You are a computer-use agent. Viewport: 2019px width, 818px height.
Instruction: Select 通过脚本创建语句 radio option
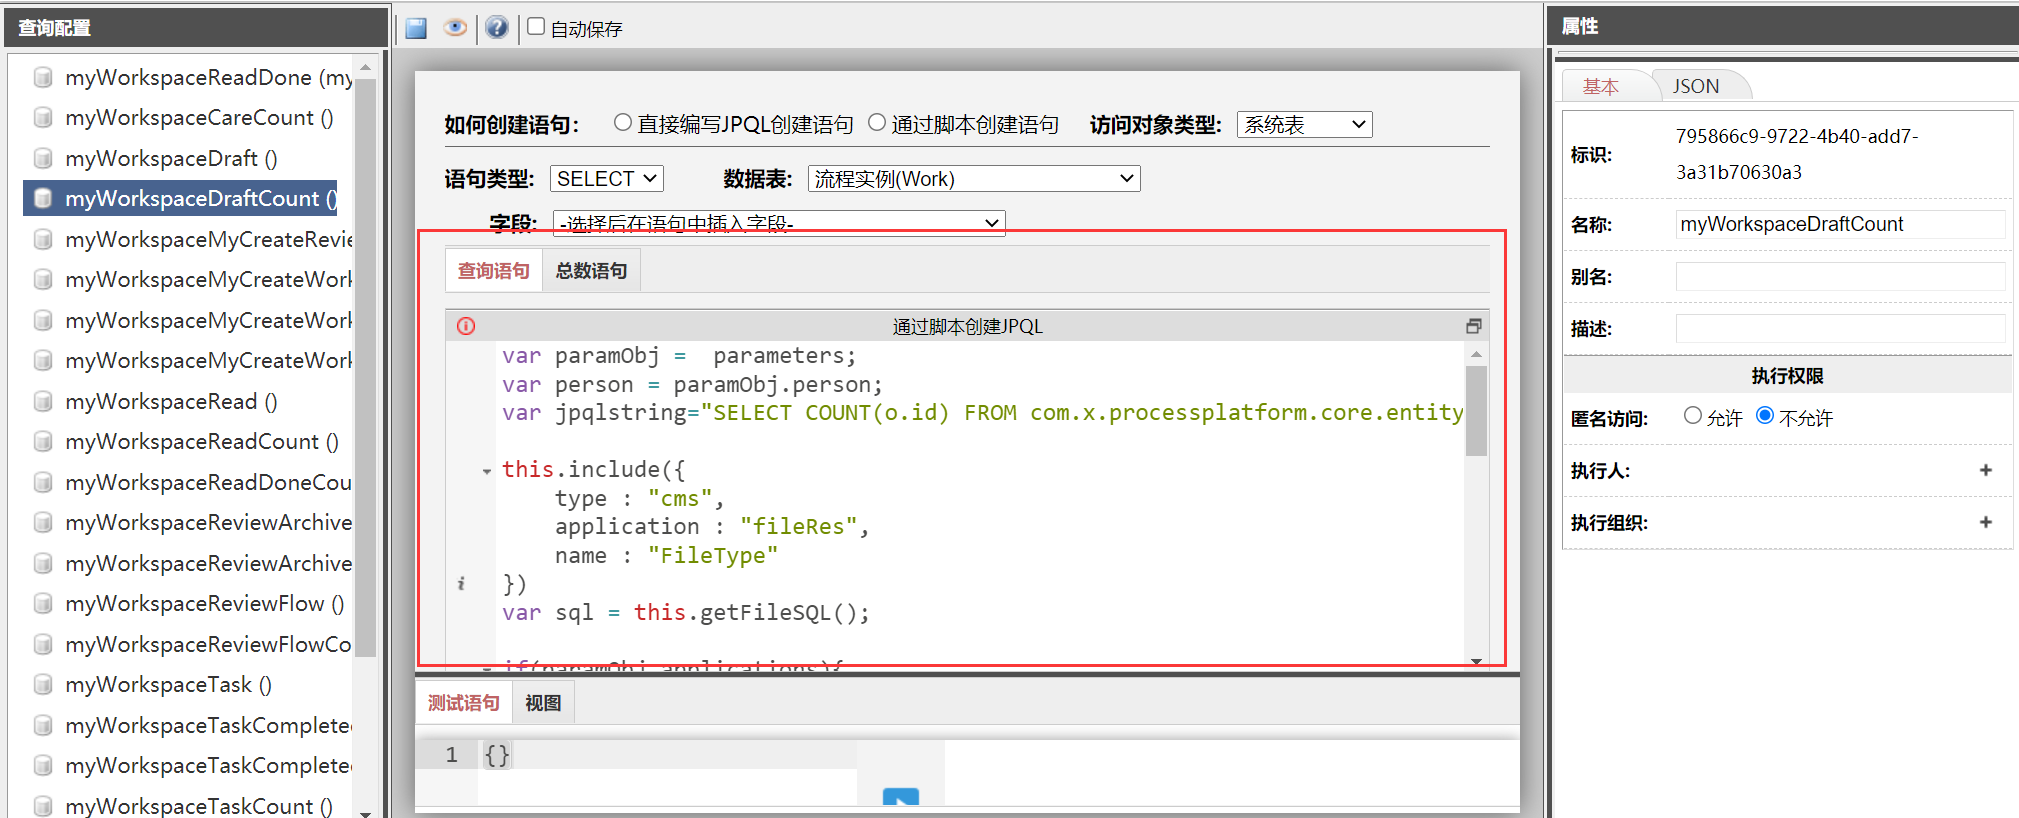tap(877, 123)
